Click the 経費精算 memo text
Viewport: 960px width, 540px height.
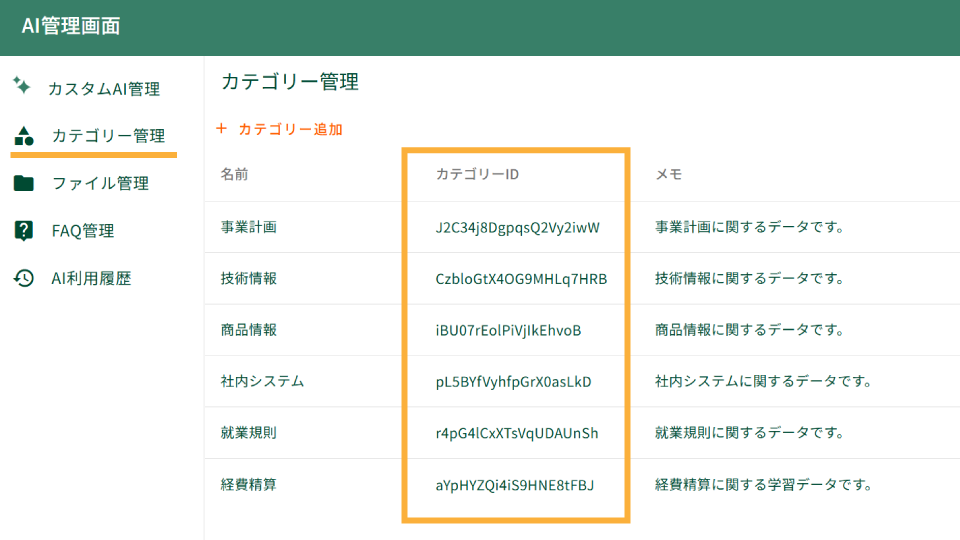(764, 485)
